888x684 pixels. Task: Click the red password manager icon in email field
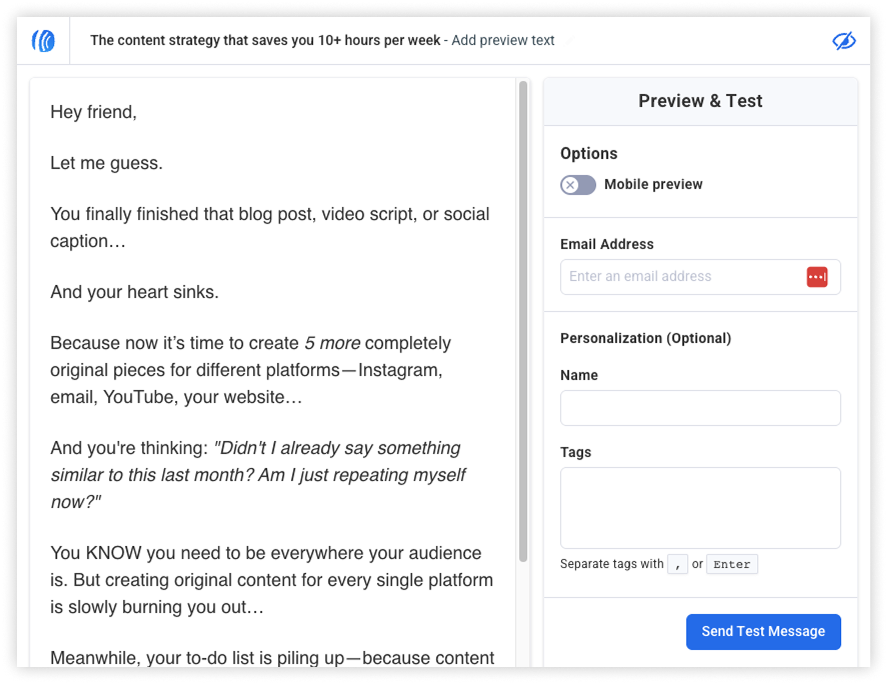(x=817, y=277)
